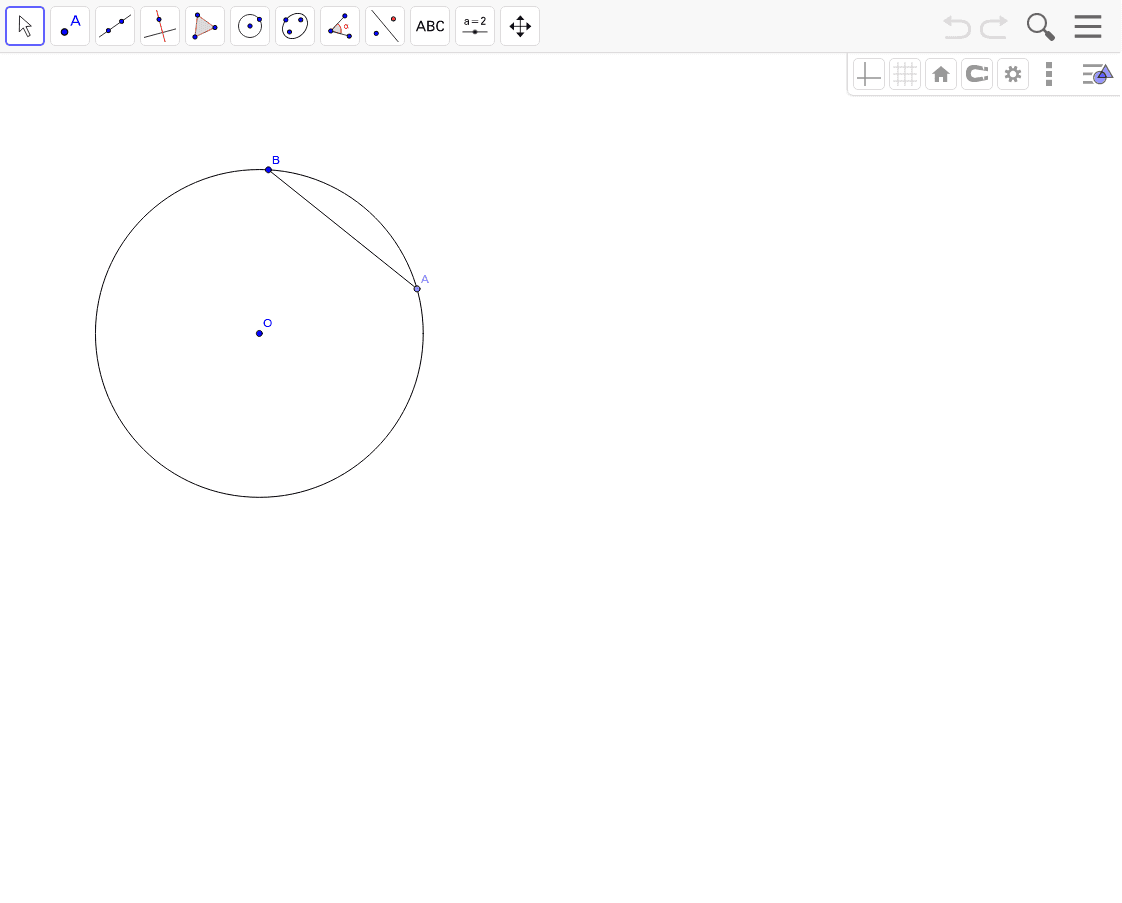
Task: Select the Perpendicular Line tool
Action: point(160,26)
